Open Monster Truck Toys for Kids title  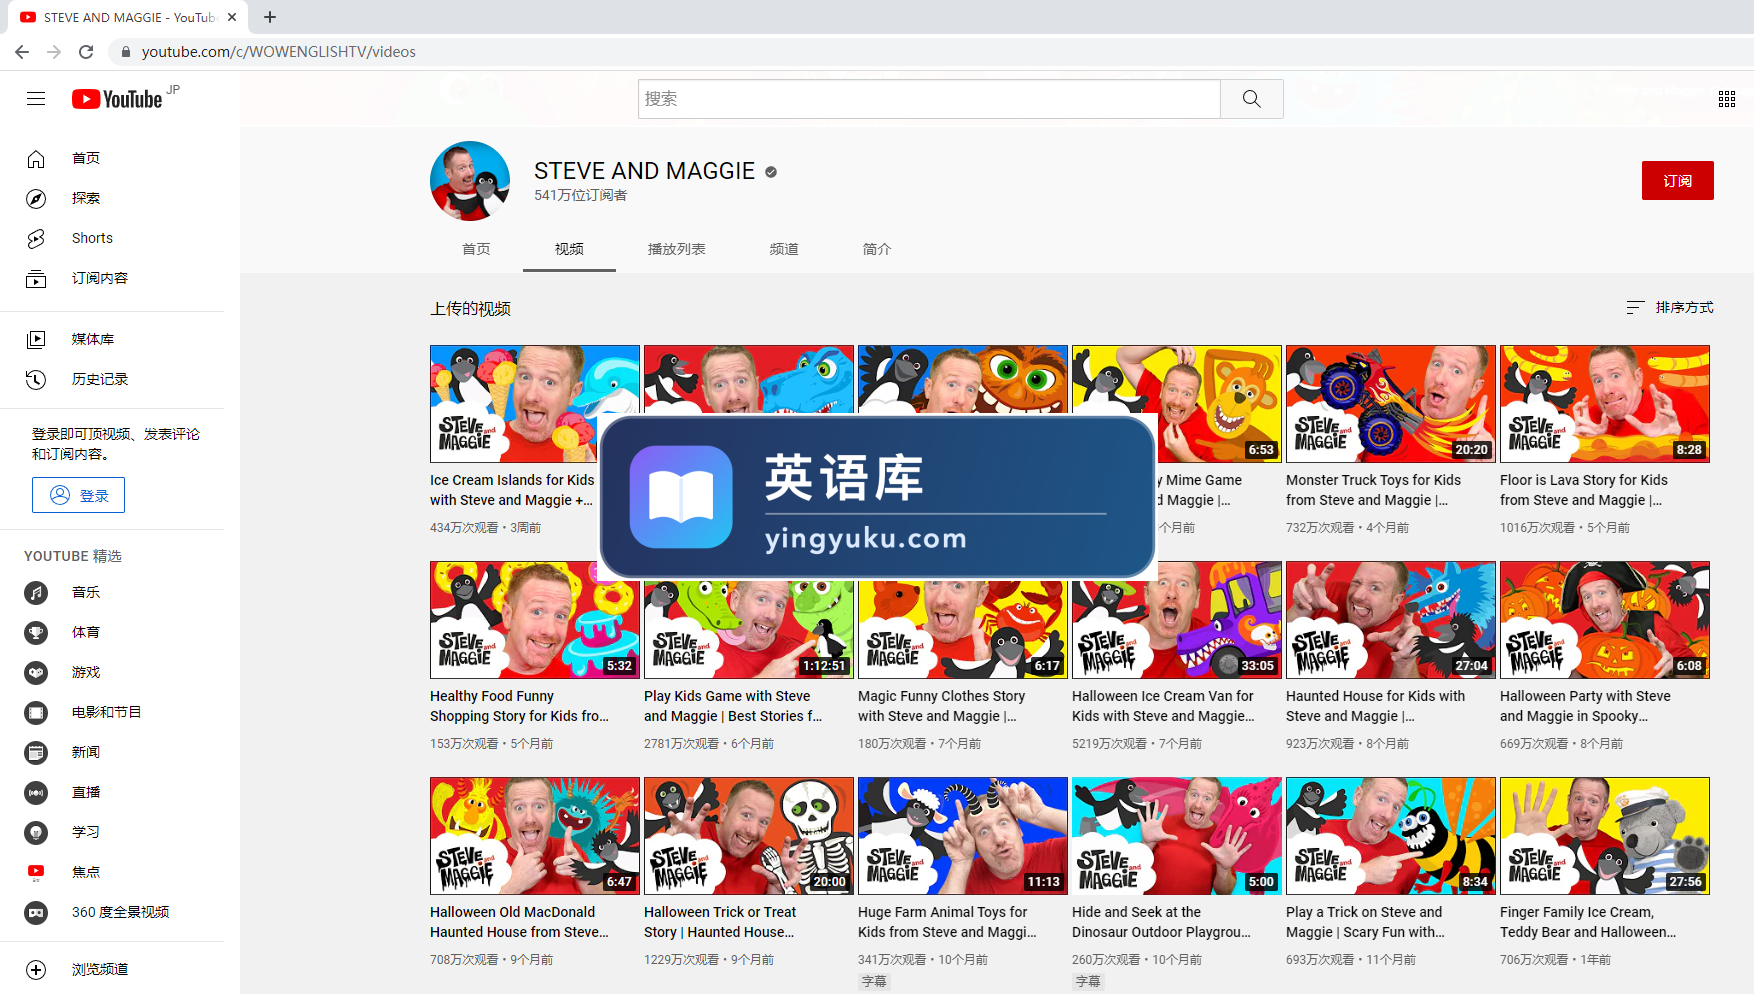point(1374,490)
